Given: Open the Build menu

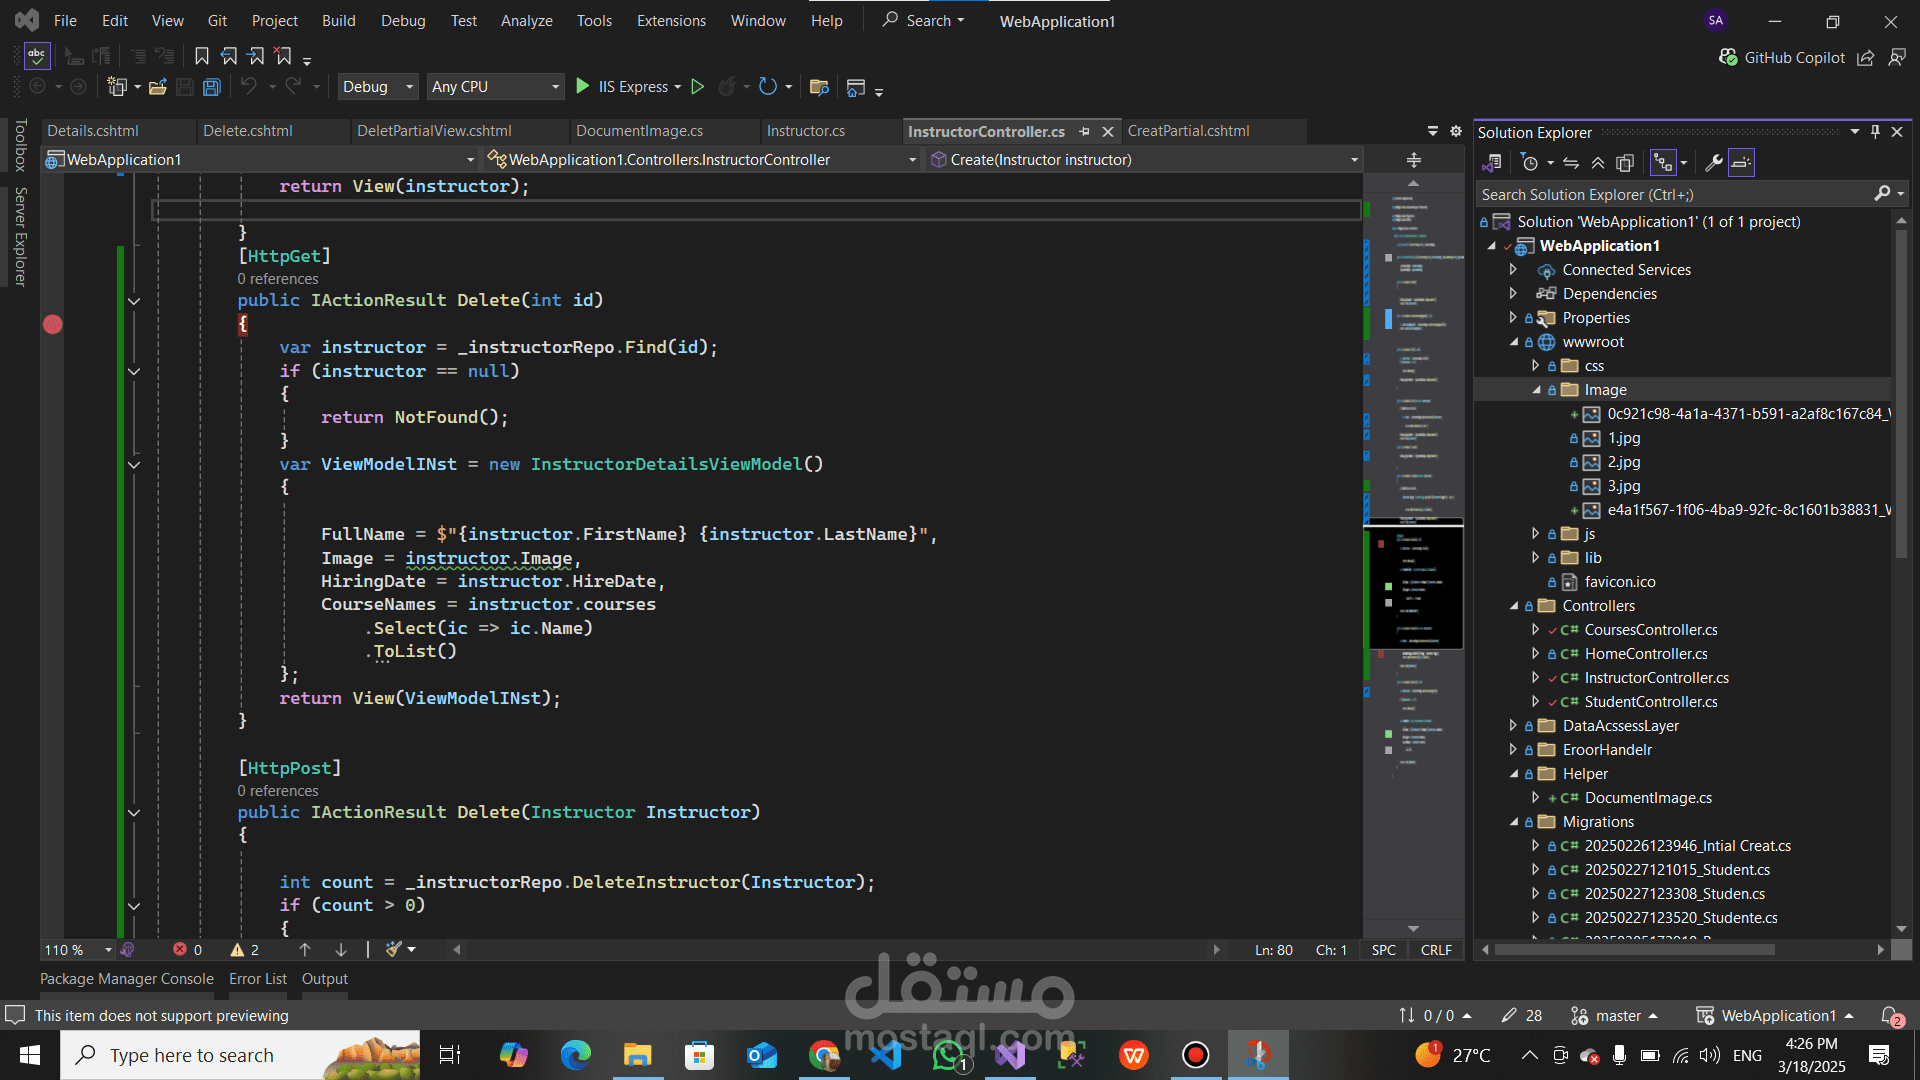Looking at the screenshot, I should [338, 21].
